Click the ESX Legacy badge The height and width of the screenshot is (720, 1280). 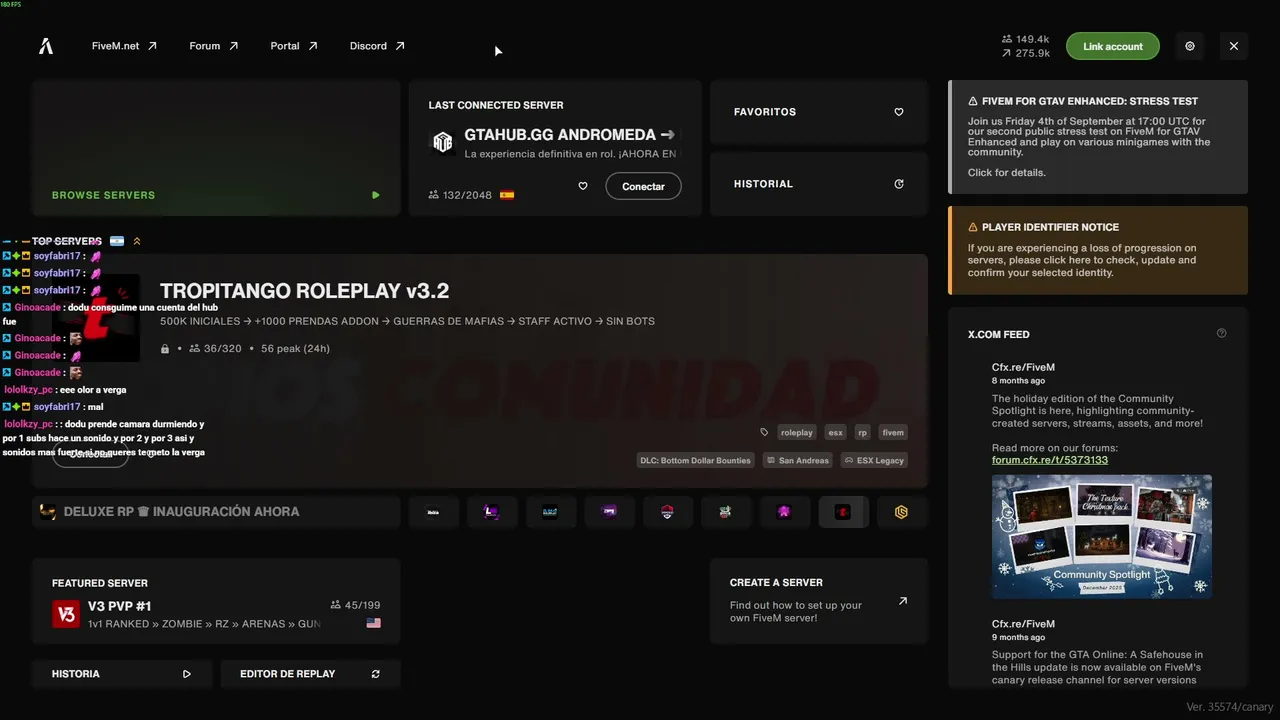tap(874, 461)
